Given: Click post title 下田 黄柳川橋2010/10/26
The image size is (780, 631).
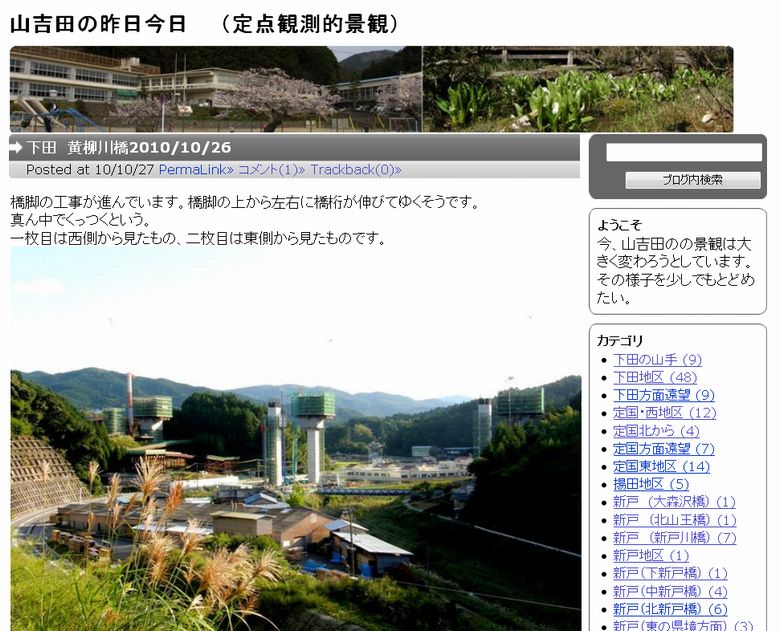Looking at the screenshot, I should [129, 147].
